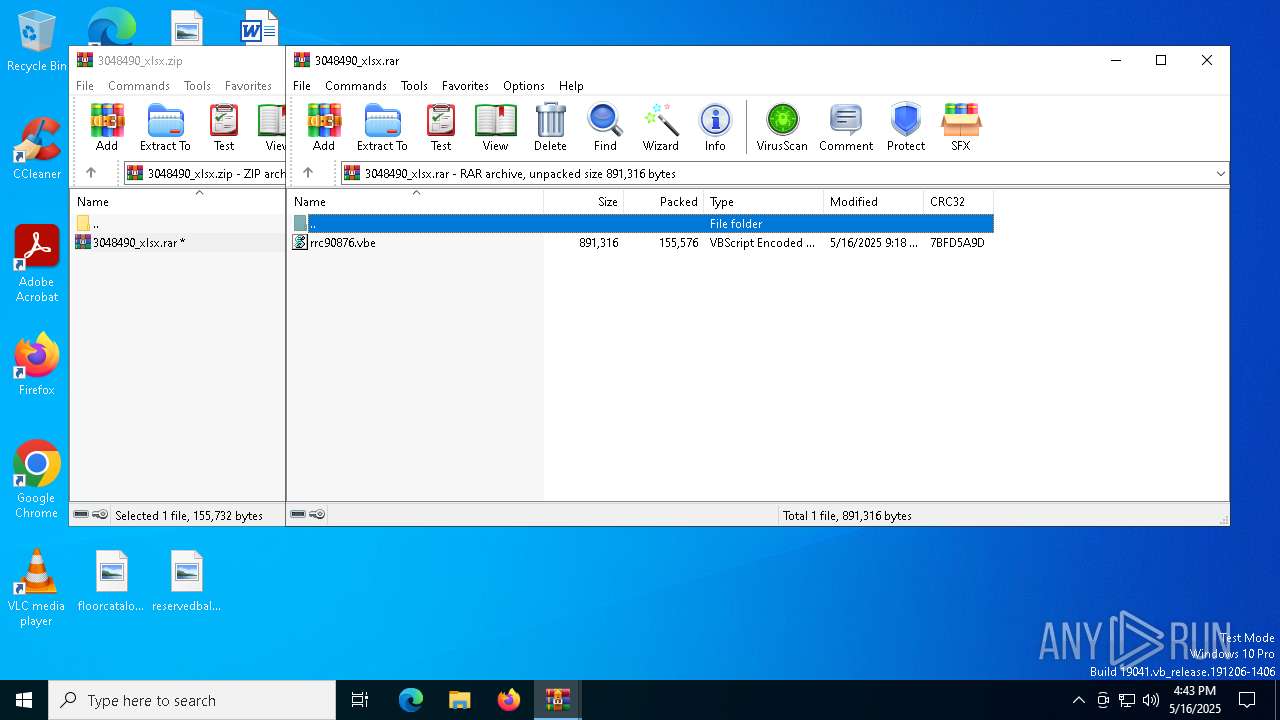Click Test icon in the rar window toolbar
The height and width of the screenshot is (720, 1280).
pyautogui.click(x=441, y=127)
